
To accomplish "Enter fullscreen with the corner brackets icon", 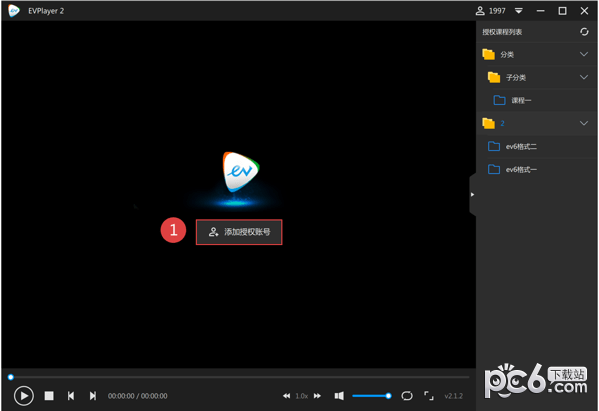I will (x=429, y=396).
